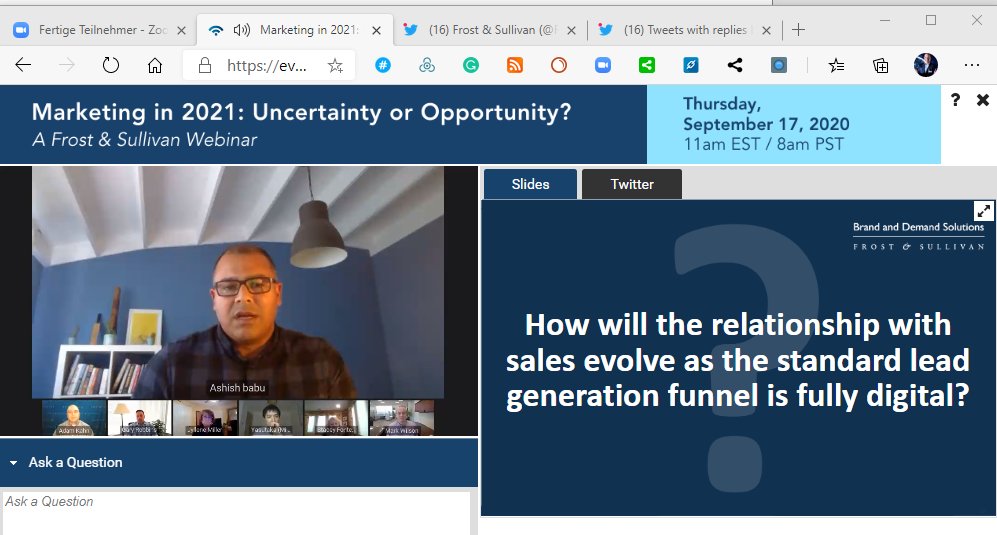Show the Slides panel tab

(530, 184)
